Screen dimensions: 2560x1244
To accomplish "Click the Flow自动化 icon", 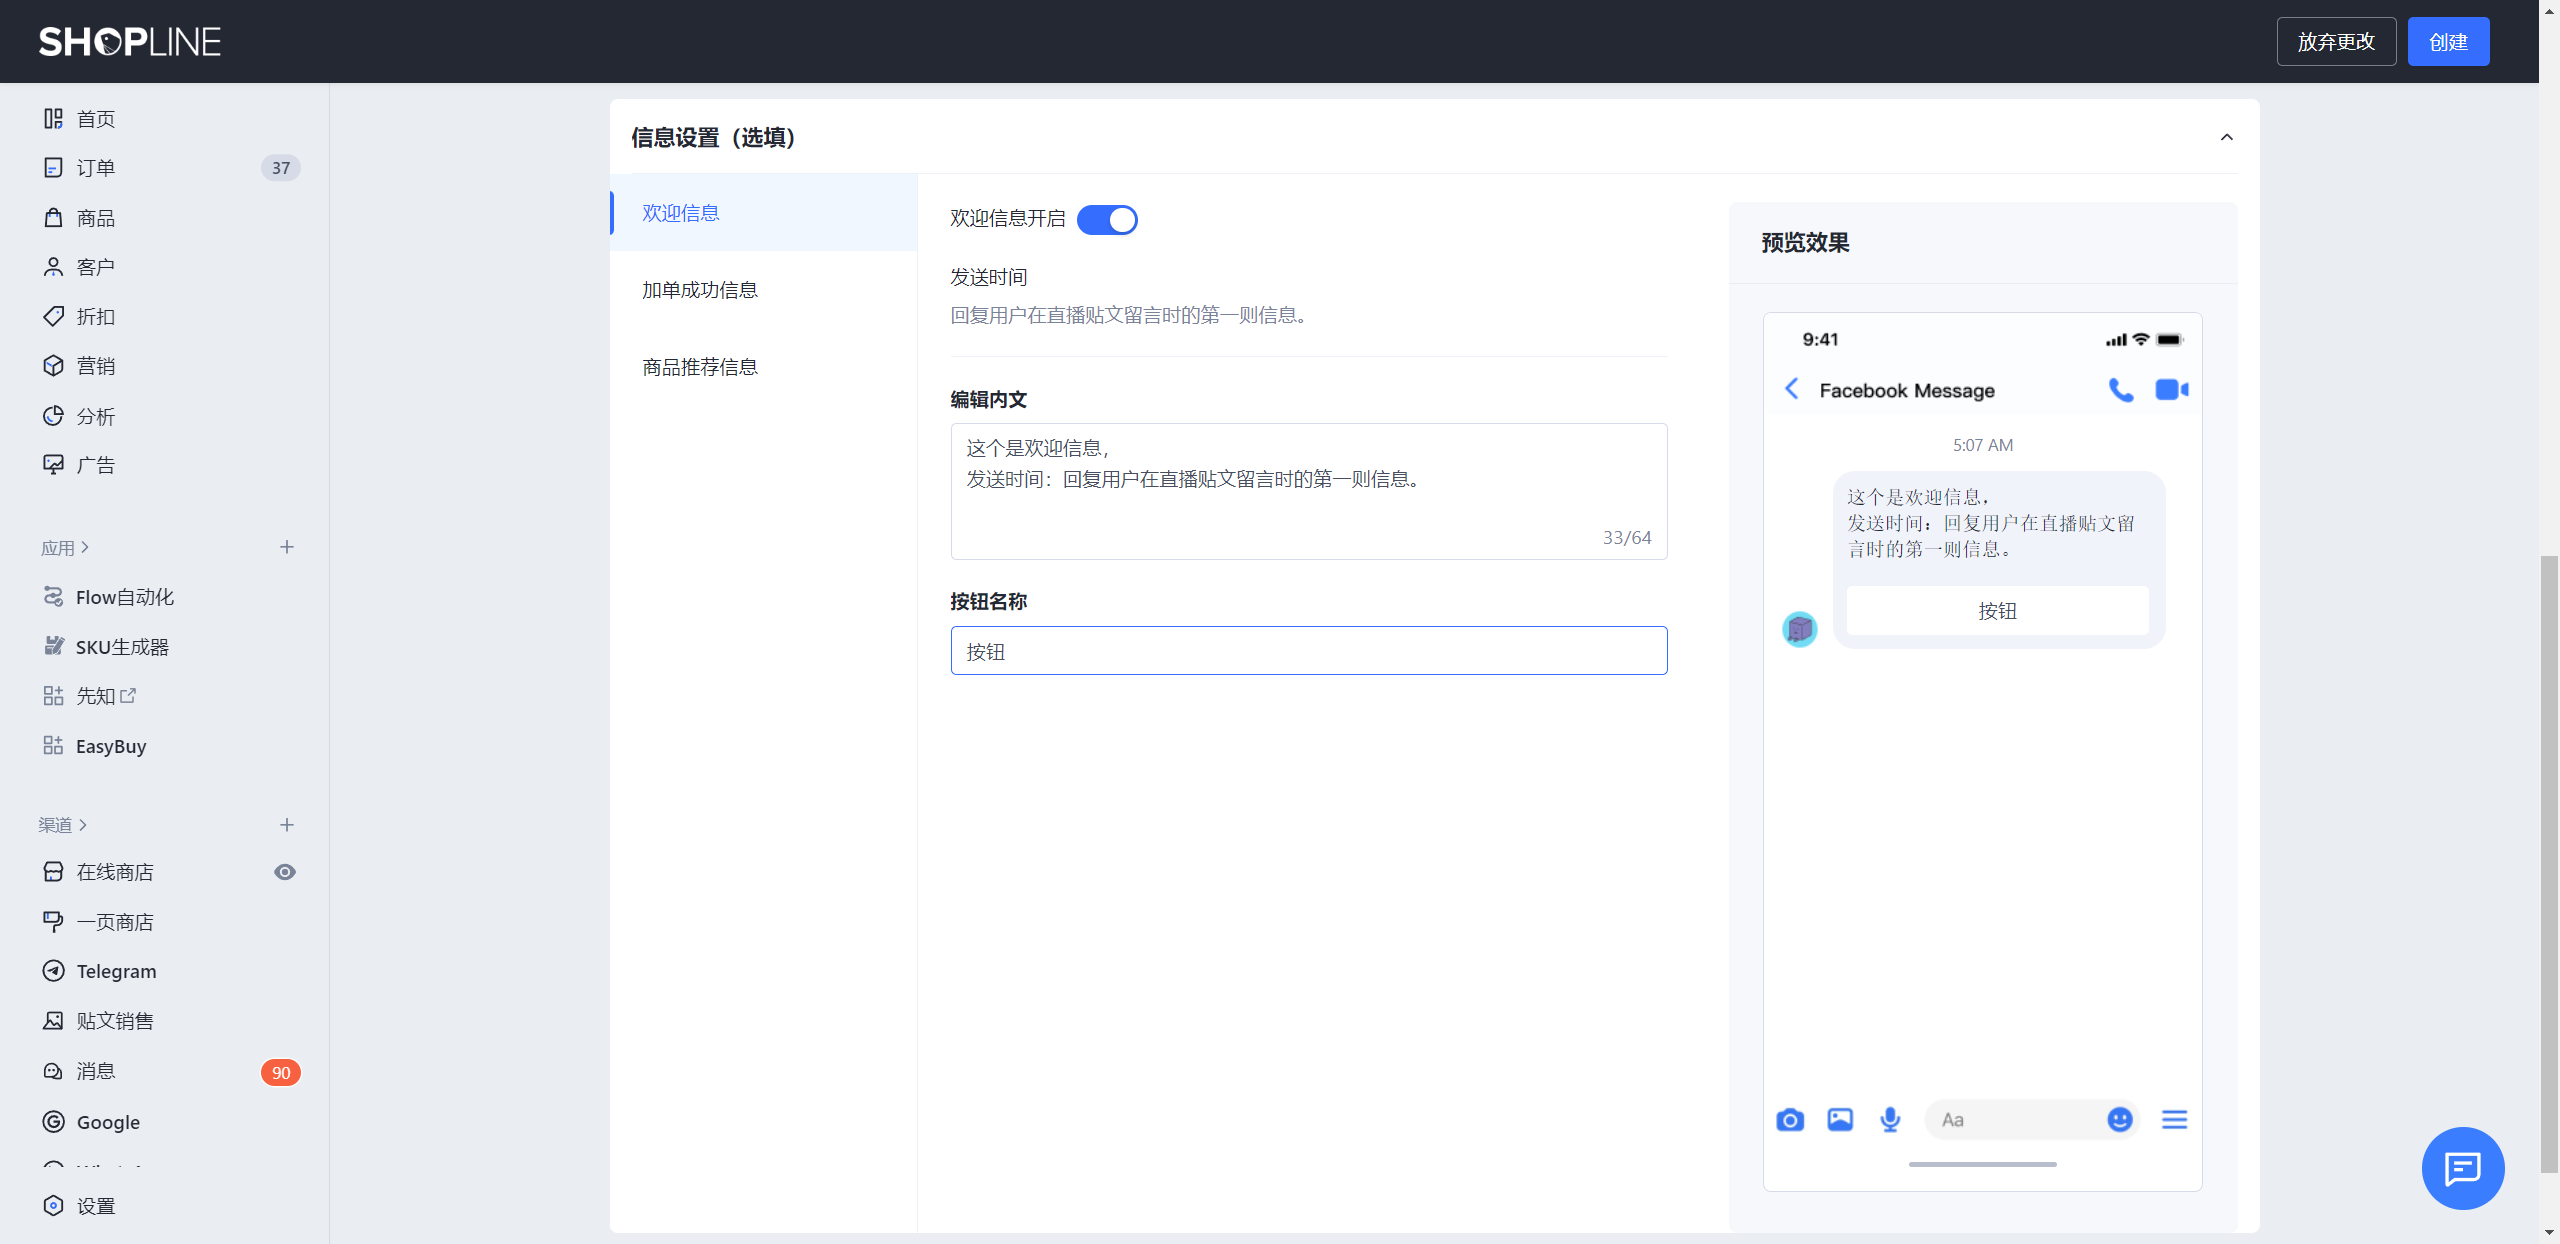I will tap(53, 597).
